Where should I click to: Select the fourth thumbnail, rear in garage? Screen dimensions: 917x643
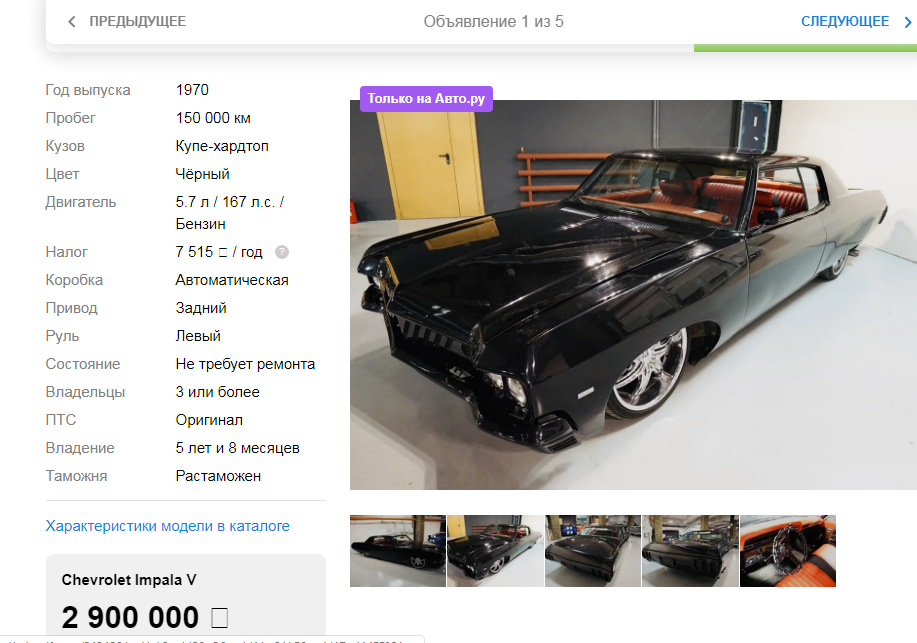pos(690,551)
